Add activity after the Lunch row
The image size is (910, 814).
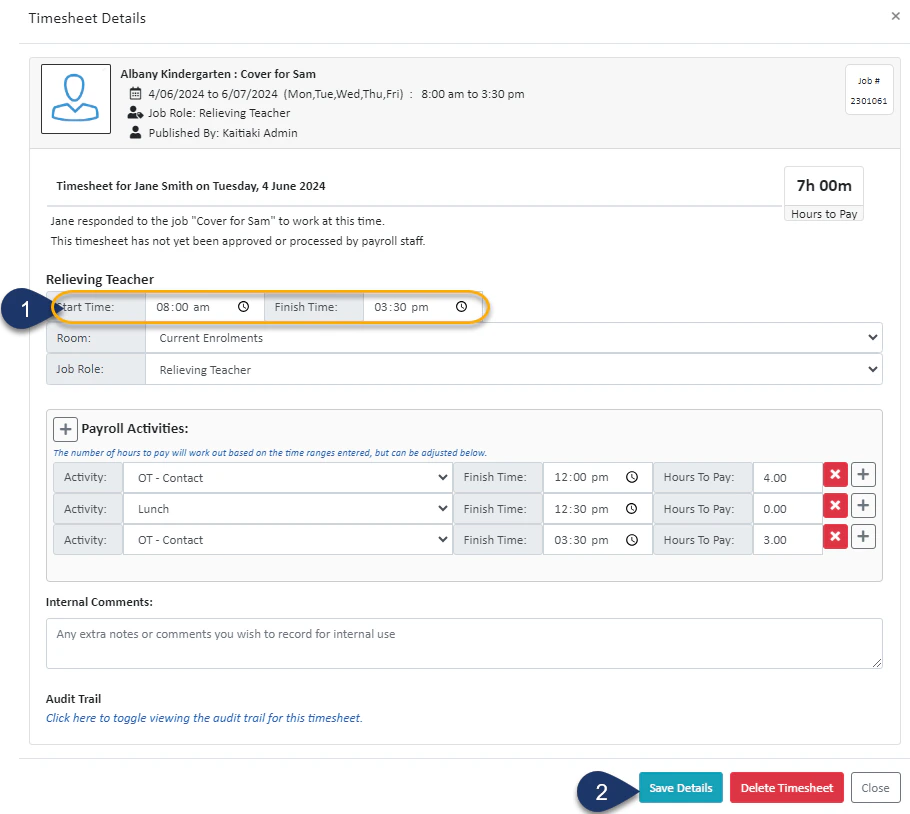coord(863,506)
